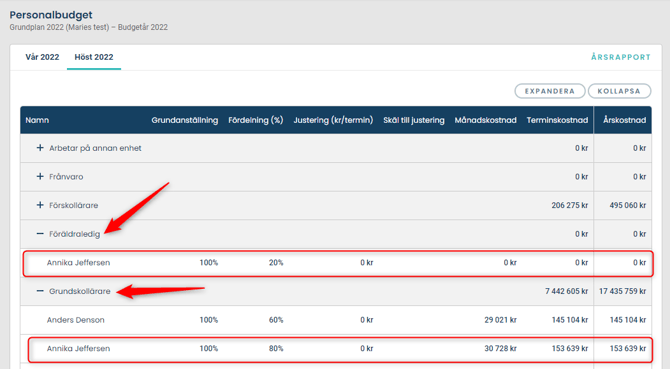This screenshot has width=670, height=369.
Task: Click the Föräldraledig group label
Action: point(74,234)
